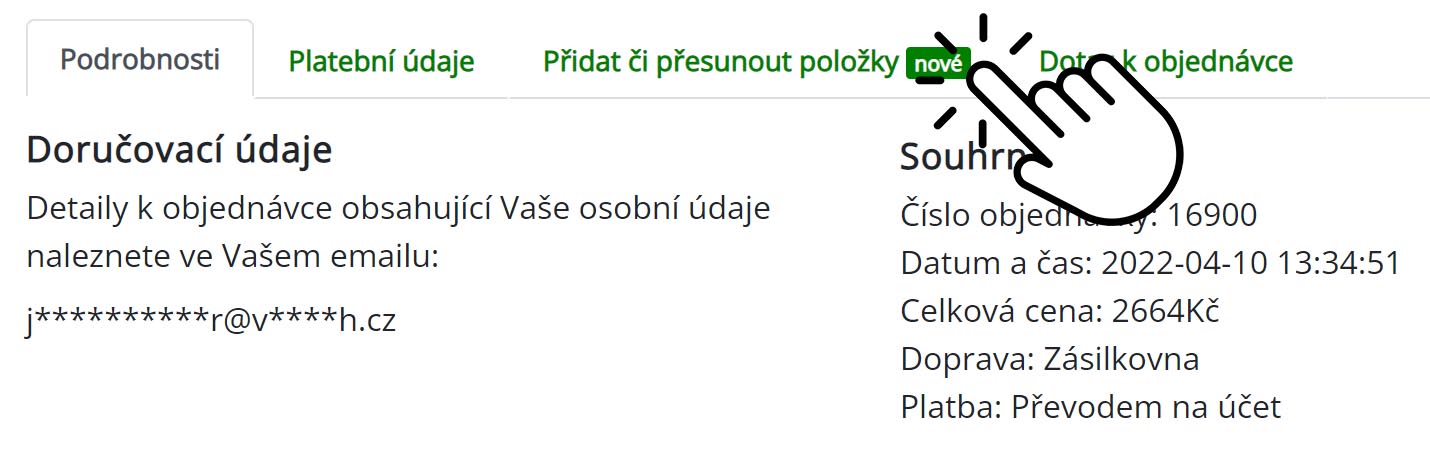Click the masked email address
1430x453 pixels.
(211, 322)
